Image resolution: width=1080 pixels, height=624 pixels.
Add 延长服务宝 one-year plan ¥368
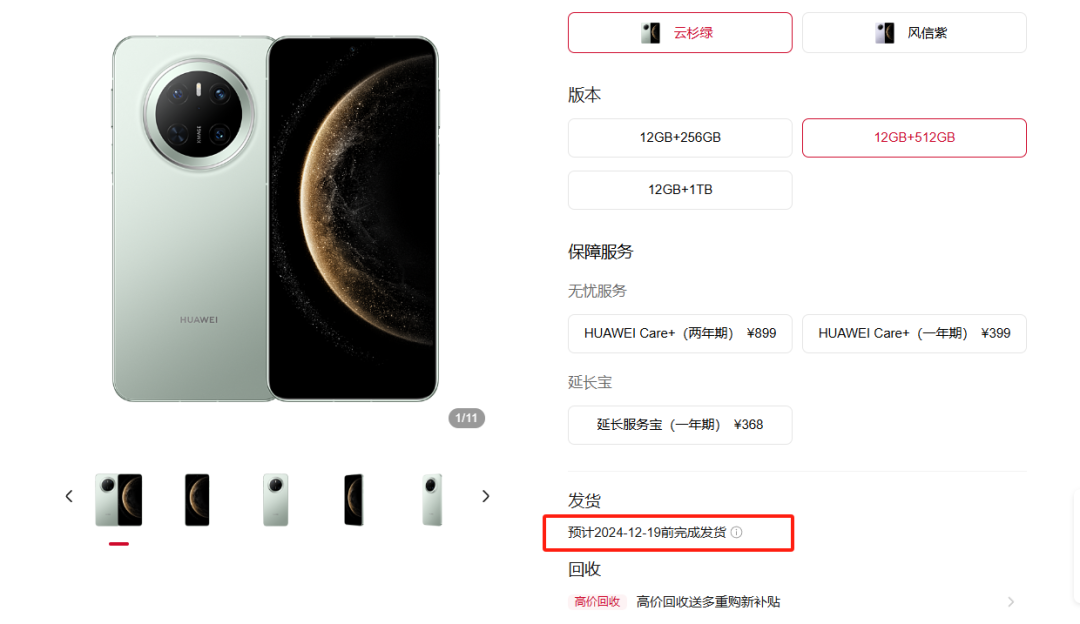click(680, 425)
